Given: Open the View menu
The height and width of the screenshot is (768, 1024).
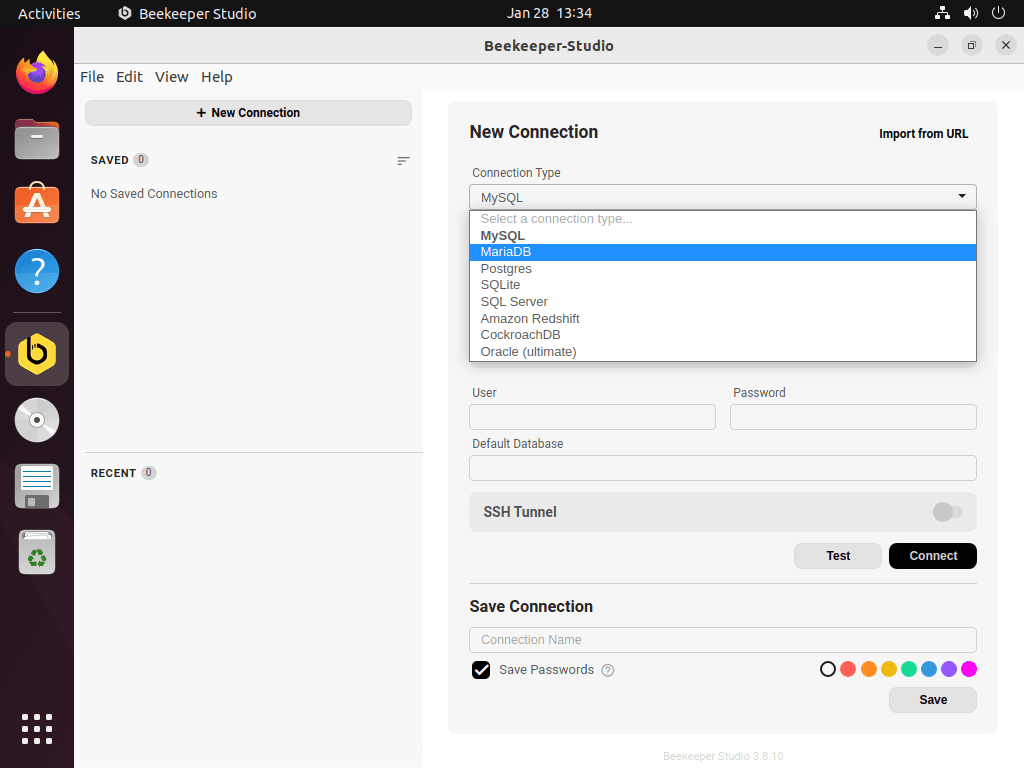Looking at the screenshot, I should point(172,77).
